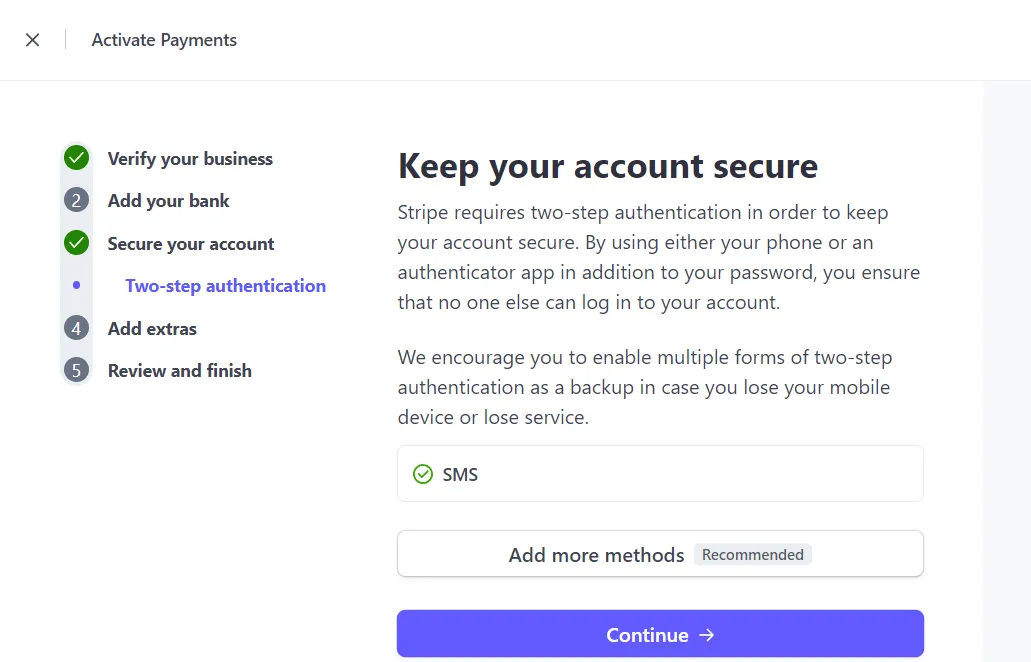
Task: Click green checkmark beside Secure your account
Action: pyautogui.click(x=76, y=243)
